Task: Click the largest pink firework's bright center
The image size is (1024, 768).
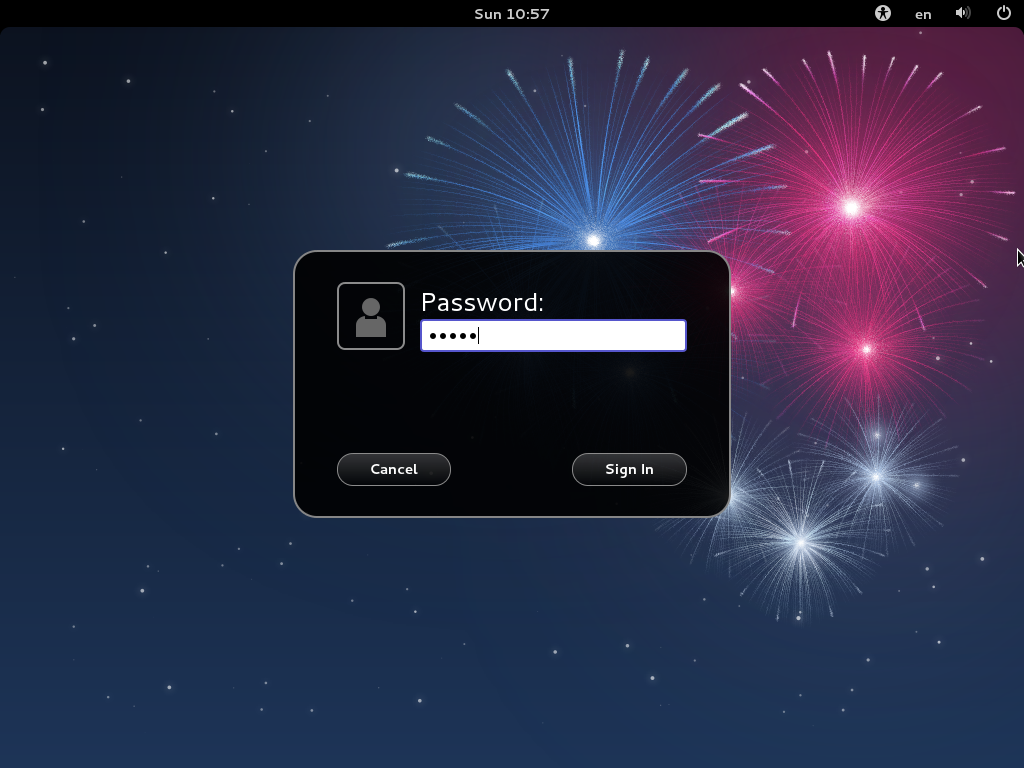Action: (851, 208)
